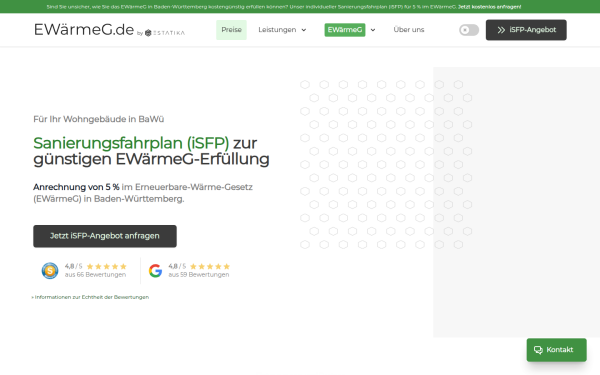Expand the EWärmeG dropdown chevron
600x375 pixels.
(x=373, y=30)
